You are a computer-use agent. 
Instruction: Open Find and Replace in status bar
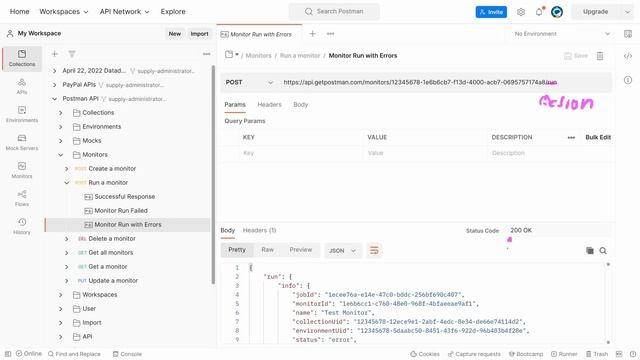[74, 354]
